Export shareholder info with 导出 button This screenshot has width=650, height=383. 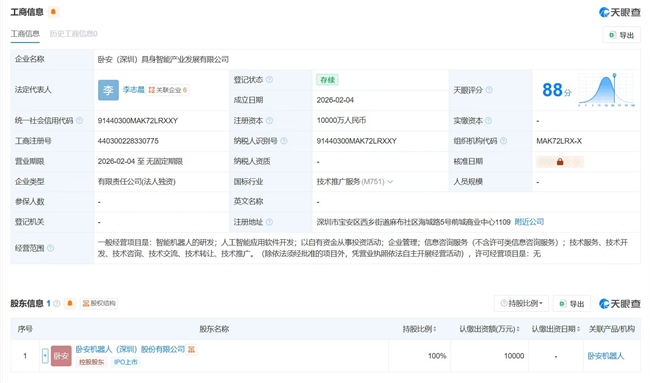pyautogui.click(x=572, y=304)
